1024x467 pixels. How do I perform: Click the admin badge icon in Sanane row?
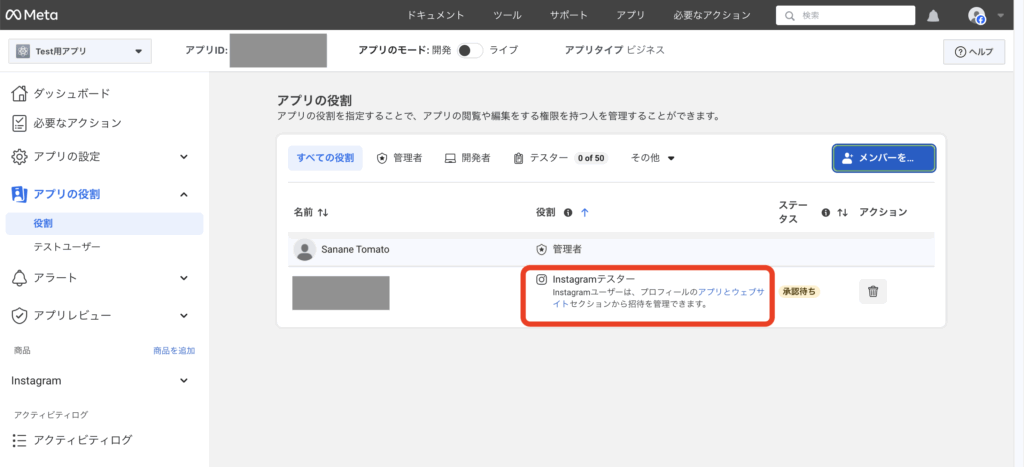point(541,250)
